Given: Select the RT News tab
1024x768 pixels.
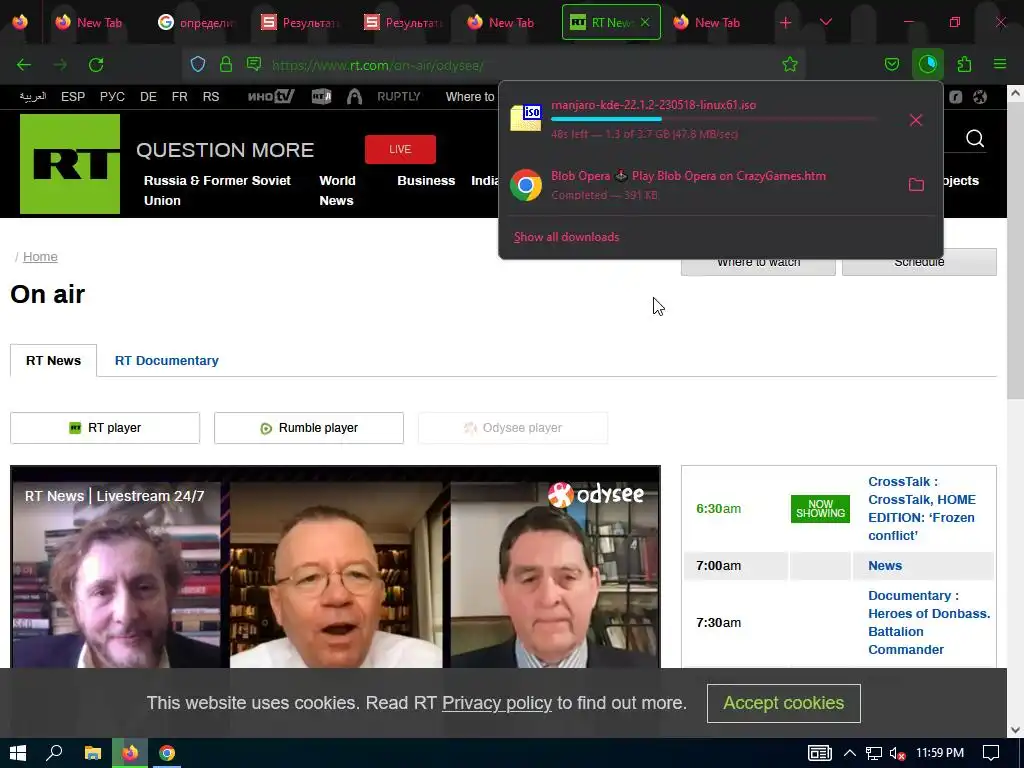Looking at the screenshot, I should coord(54,360).
